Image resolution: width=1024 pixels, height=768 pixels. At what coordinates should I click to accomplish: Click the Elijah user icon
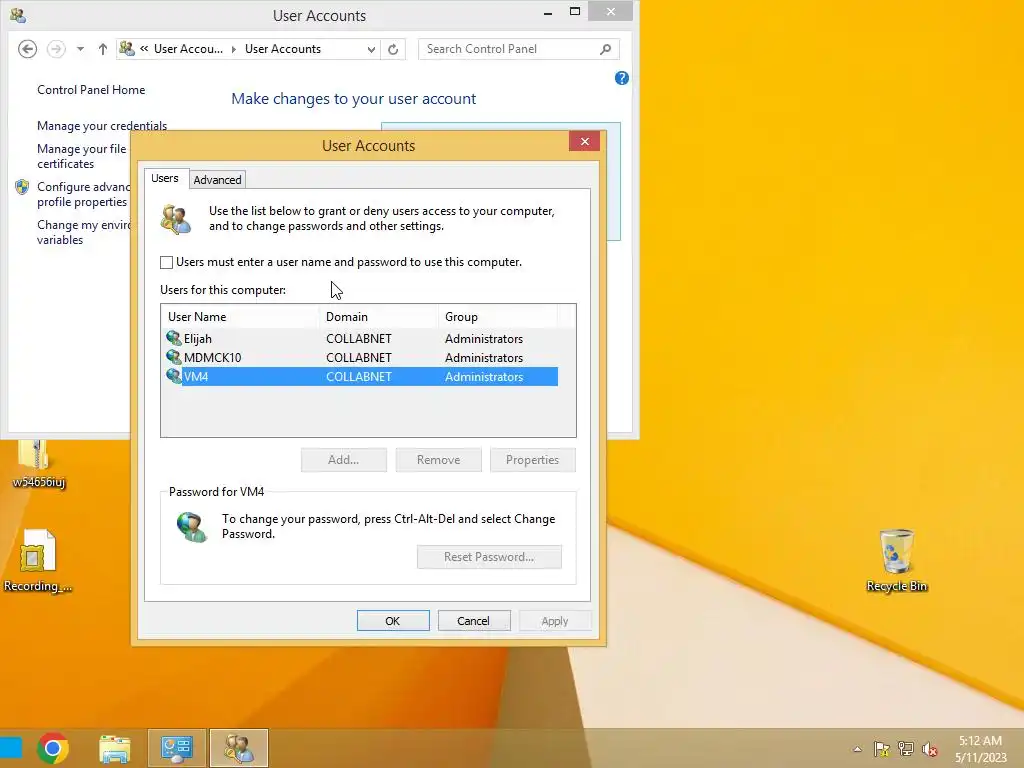pos(173,338)
